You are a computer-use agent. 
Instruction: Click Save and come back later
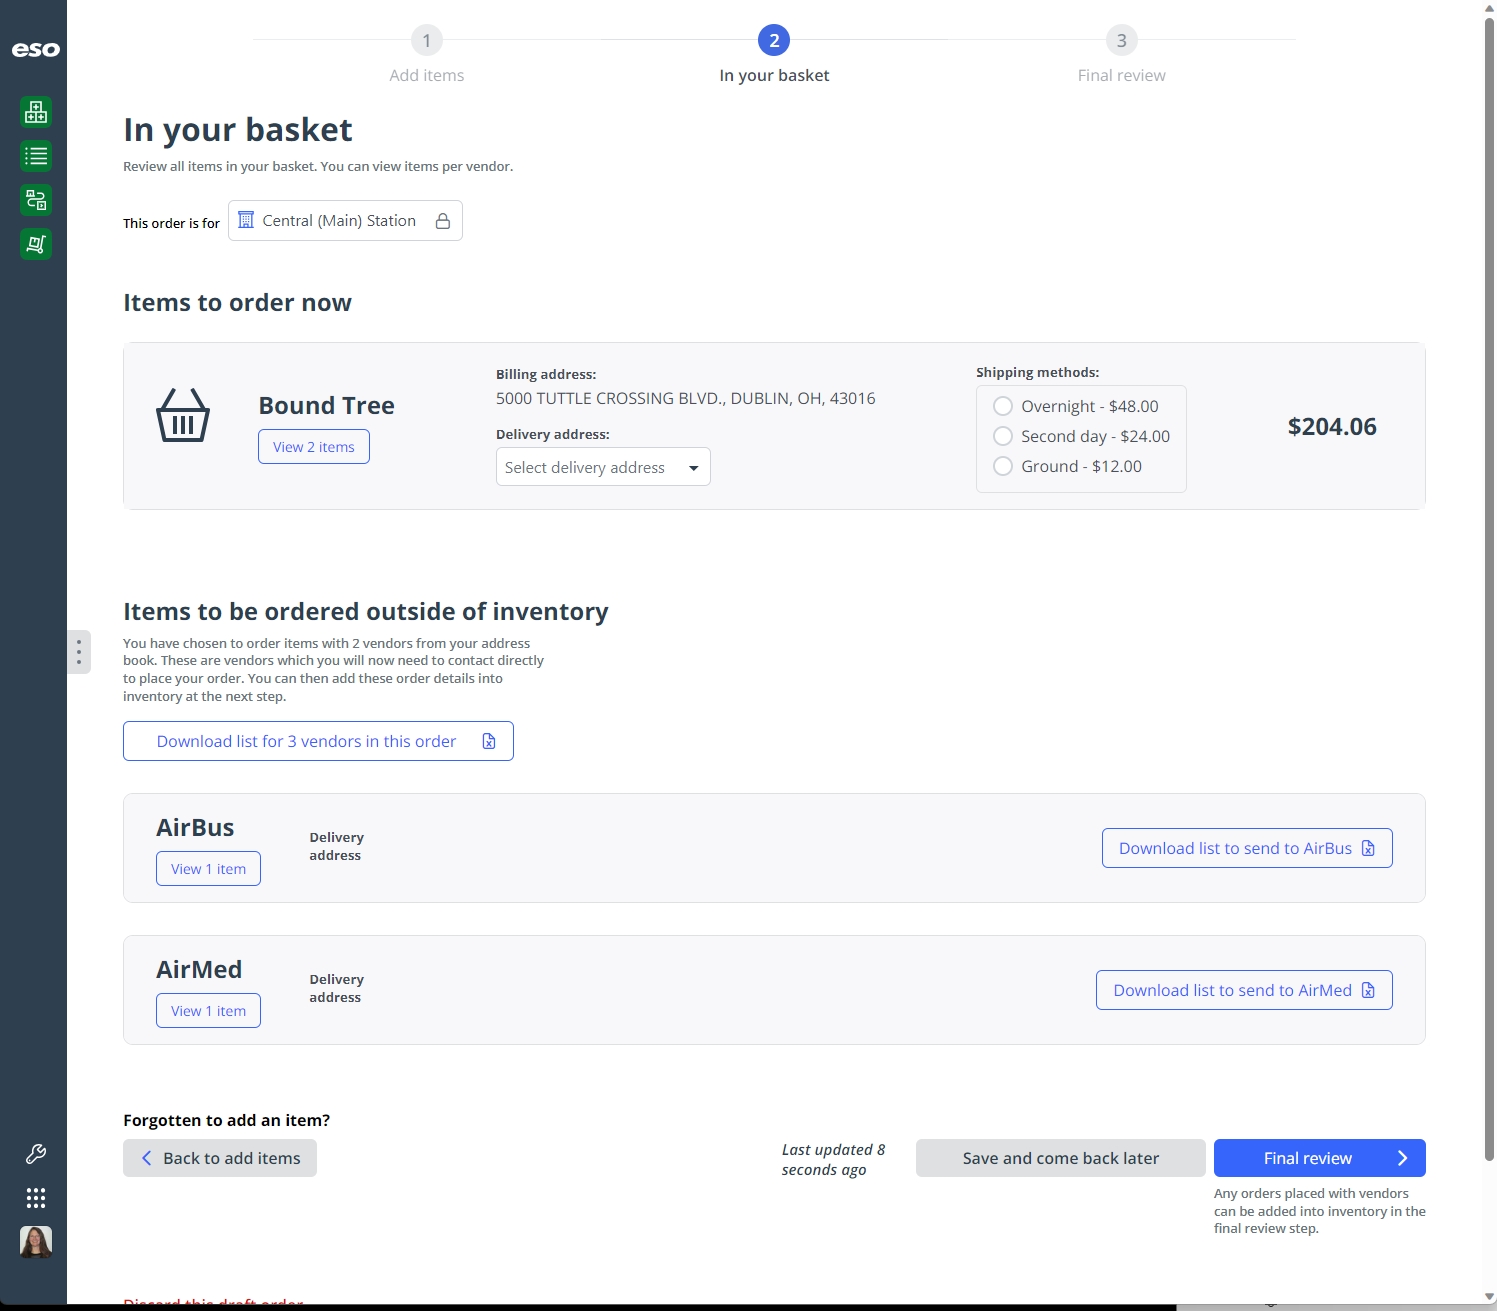(1061, 1158)
